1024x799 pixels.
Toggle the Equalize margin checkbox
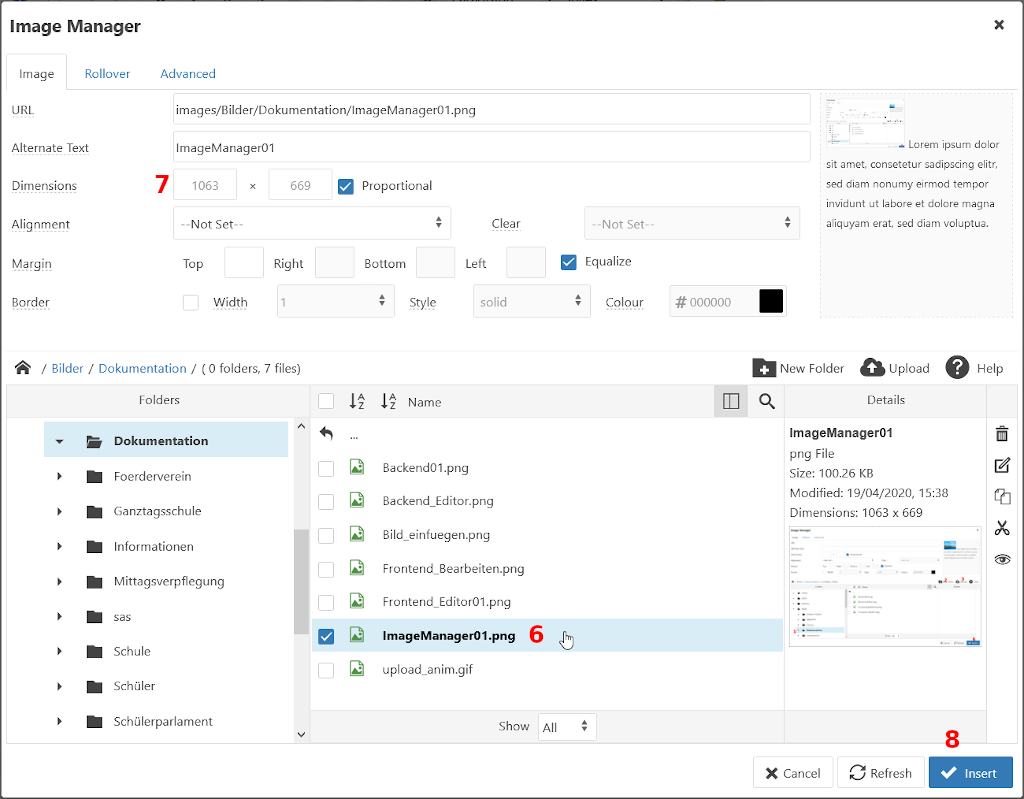point(568,262)
